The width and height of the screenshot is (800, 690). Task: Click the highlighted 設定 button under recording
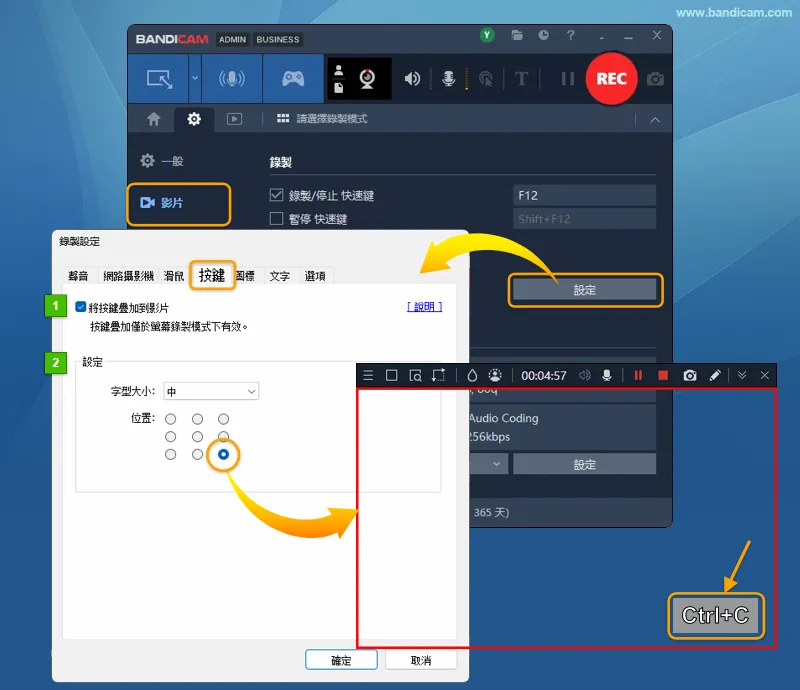[x=584, y=290]
